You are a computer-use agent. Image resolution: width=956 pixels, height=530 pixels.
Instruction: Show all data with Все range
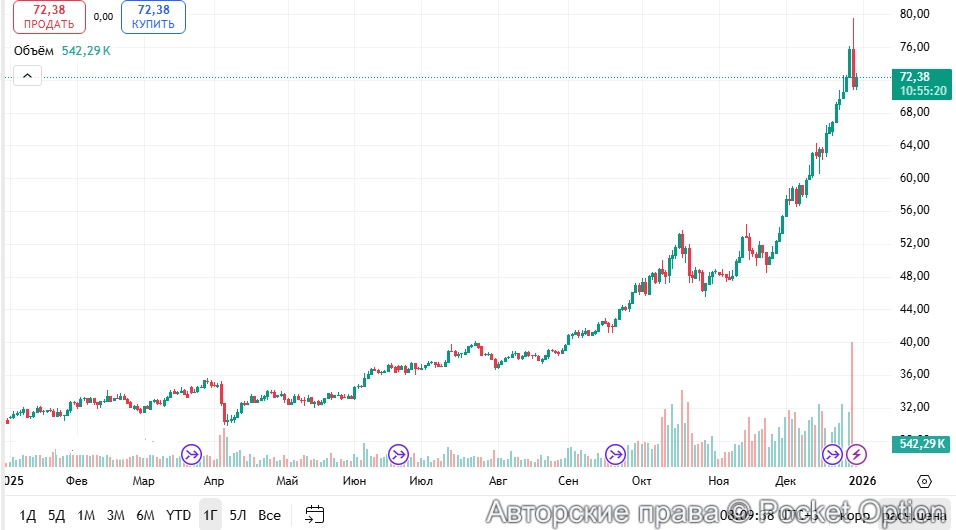pyautogui.click(x=269, y=515)
